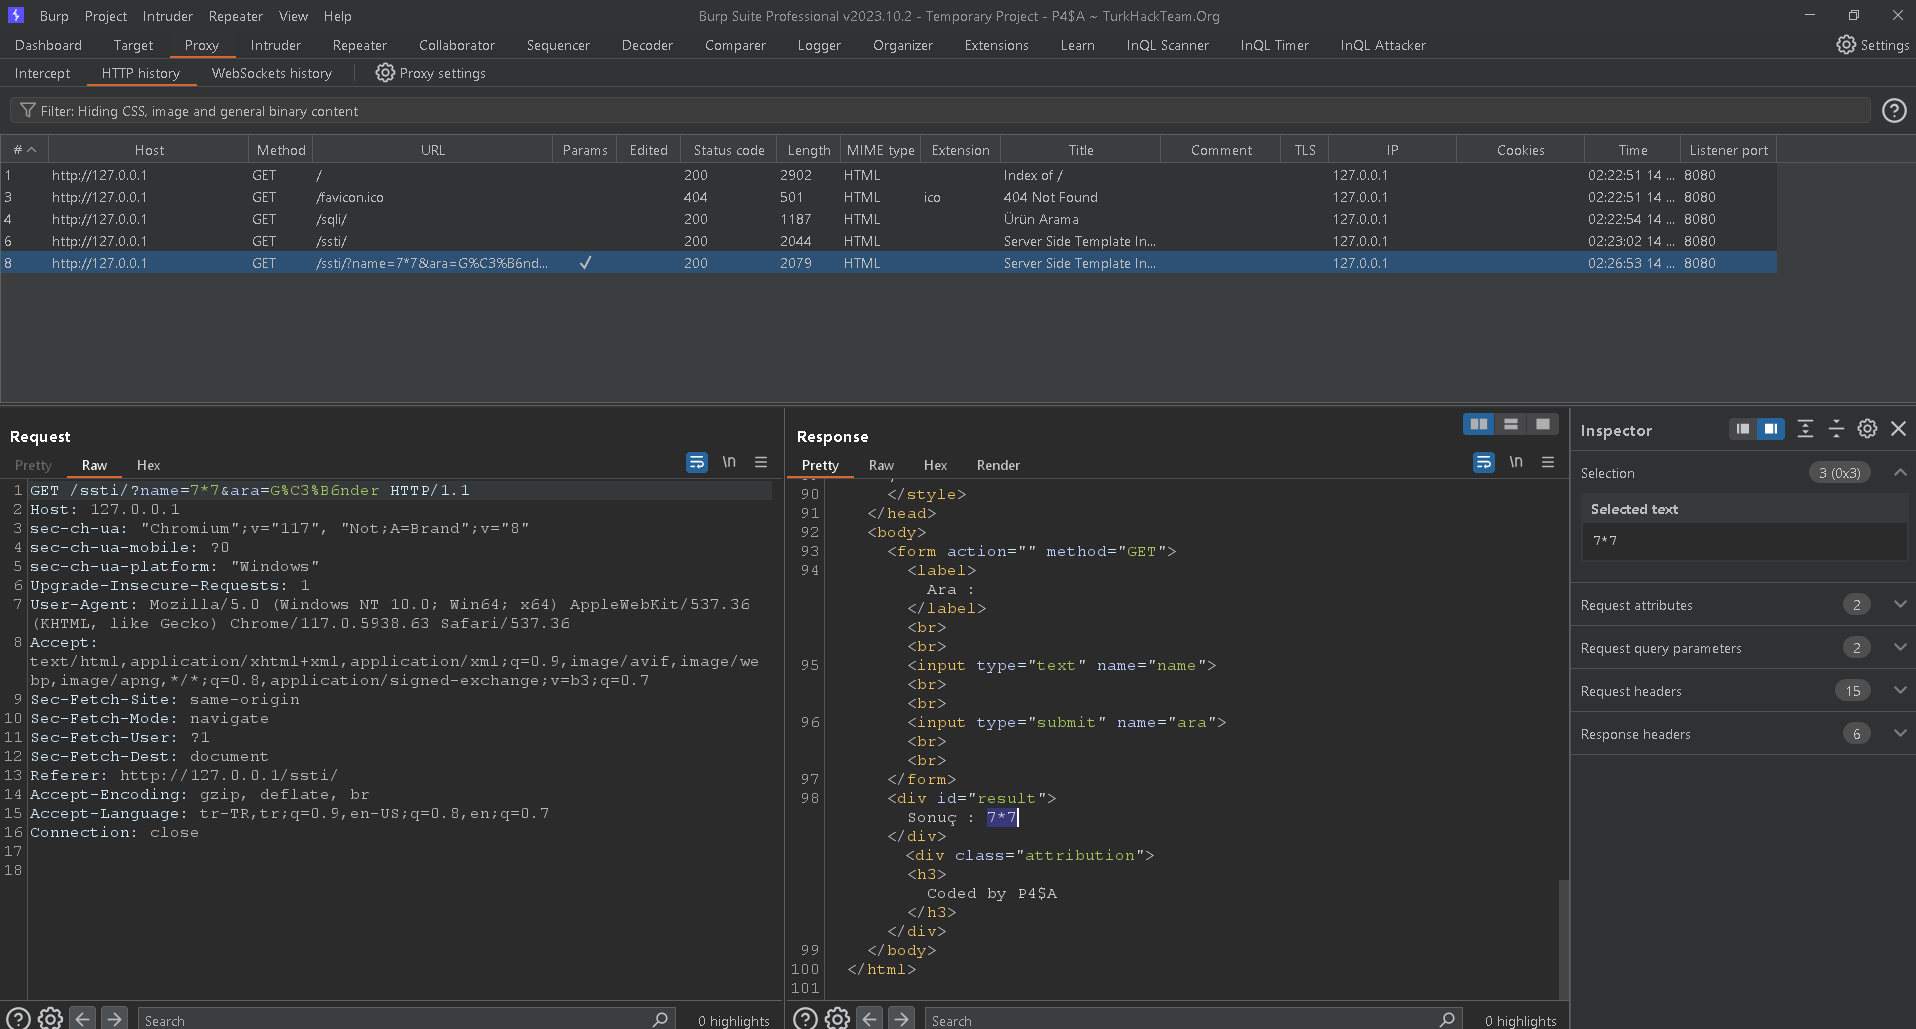Open WebSockets history sub-tab
Screen dimensions: 1916x1029
pyautogui.click(x=272, y=73)
